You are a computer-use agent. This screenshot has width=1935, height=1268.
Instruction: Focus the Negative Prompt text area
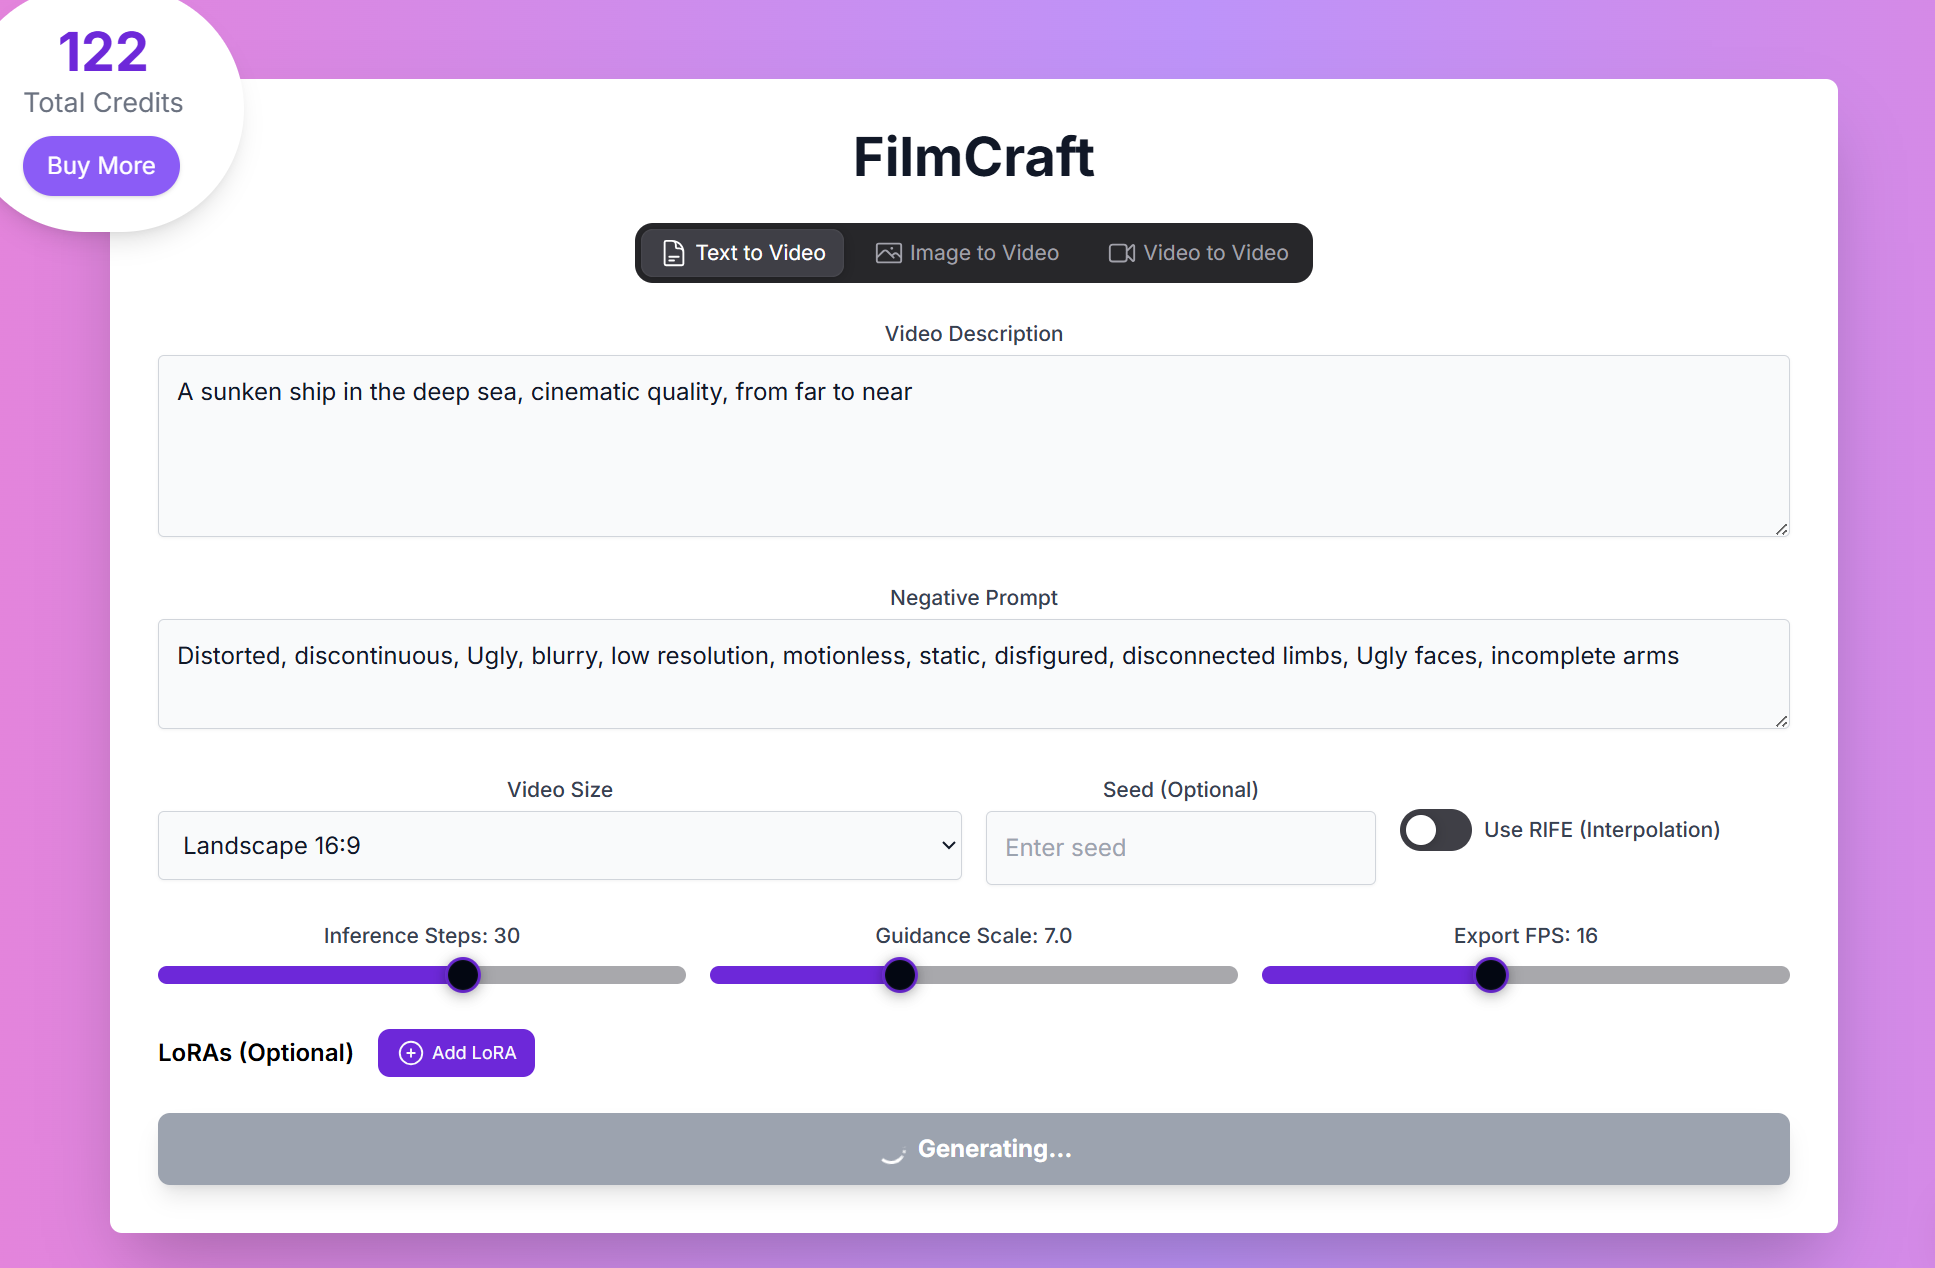[x=973, y=674]
